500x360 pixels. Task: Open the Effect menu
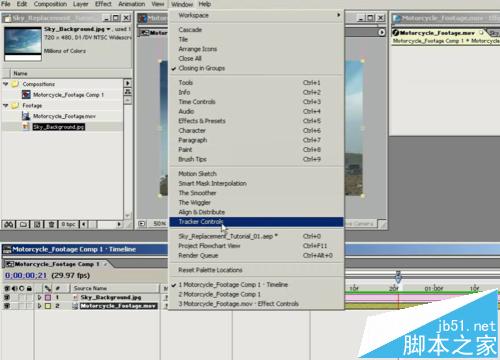coord(103,4)
